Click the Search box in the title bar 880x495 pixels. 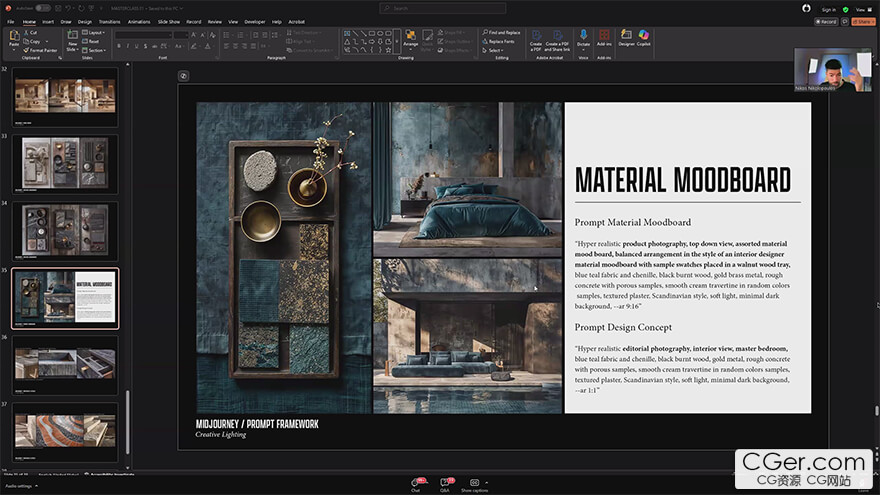coord(443,8)
